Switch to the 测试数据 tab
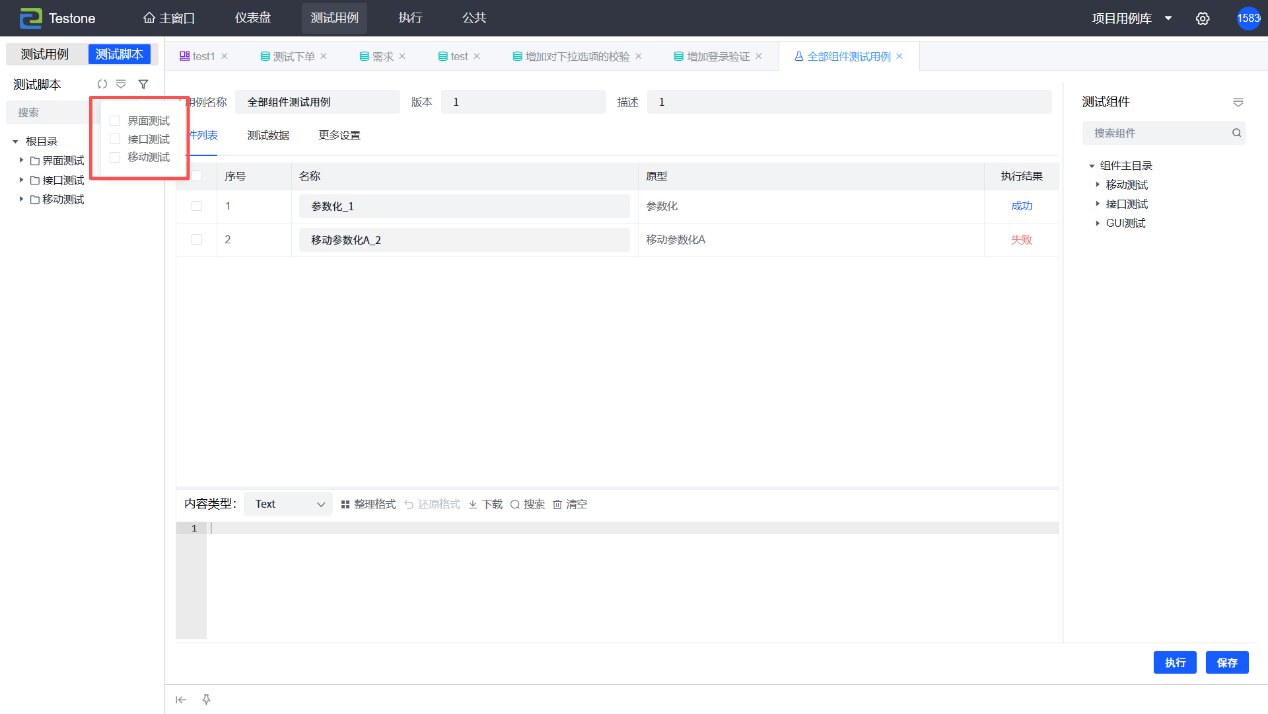This screenshot has width=1268, height=714. pos(268,135)
